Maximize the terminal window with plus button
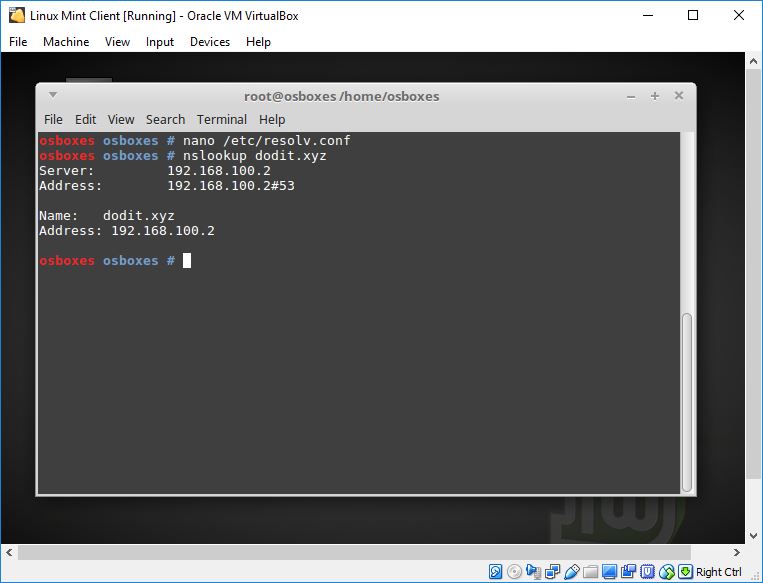 click(654, 96)
